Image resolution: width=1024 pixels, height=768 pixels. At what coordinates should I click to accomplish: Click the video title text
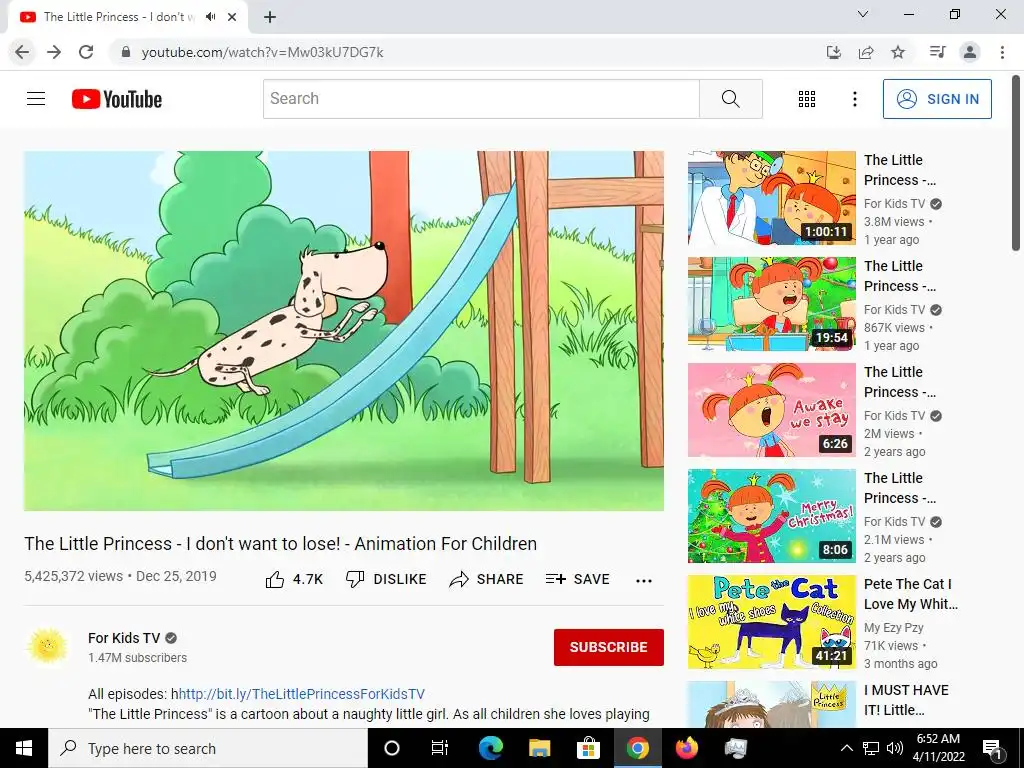click(x=281, y=544)
